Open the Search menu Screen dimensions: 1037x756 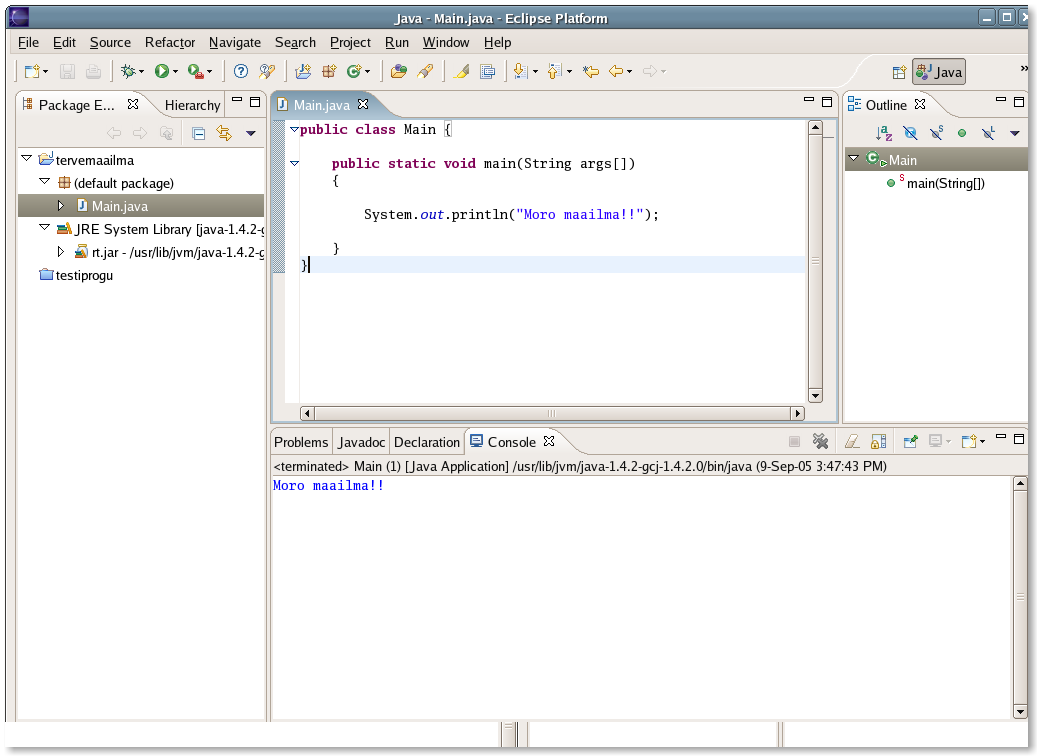tap(295, 42)
